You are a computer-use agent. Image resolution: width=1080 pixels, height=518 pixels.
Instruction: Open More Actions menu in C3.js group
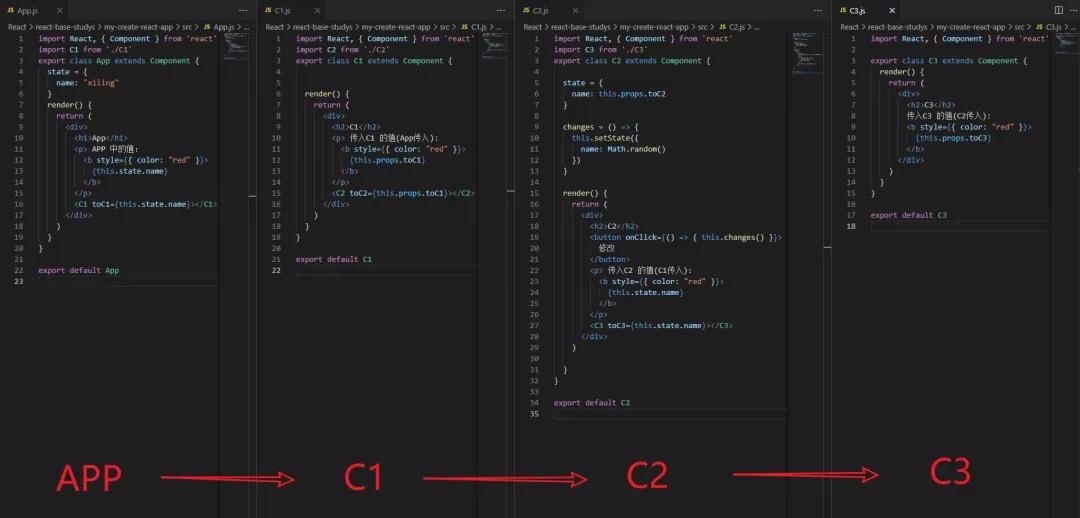pyautogui.click(x=1072, y=10)
